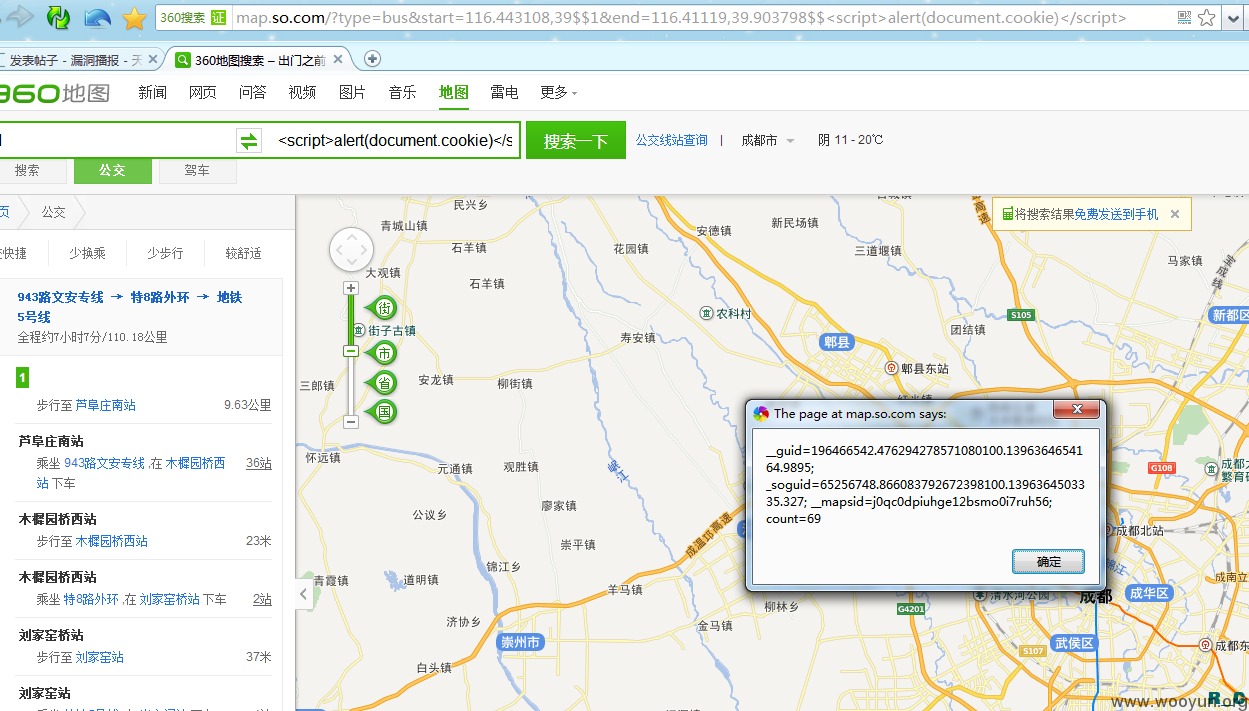This screenshot has height=711, width=1249.
Task: Open 新闻 in the top navigation
Action: click(x=152, y=92)
